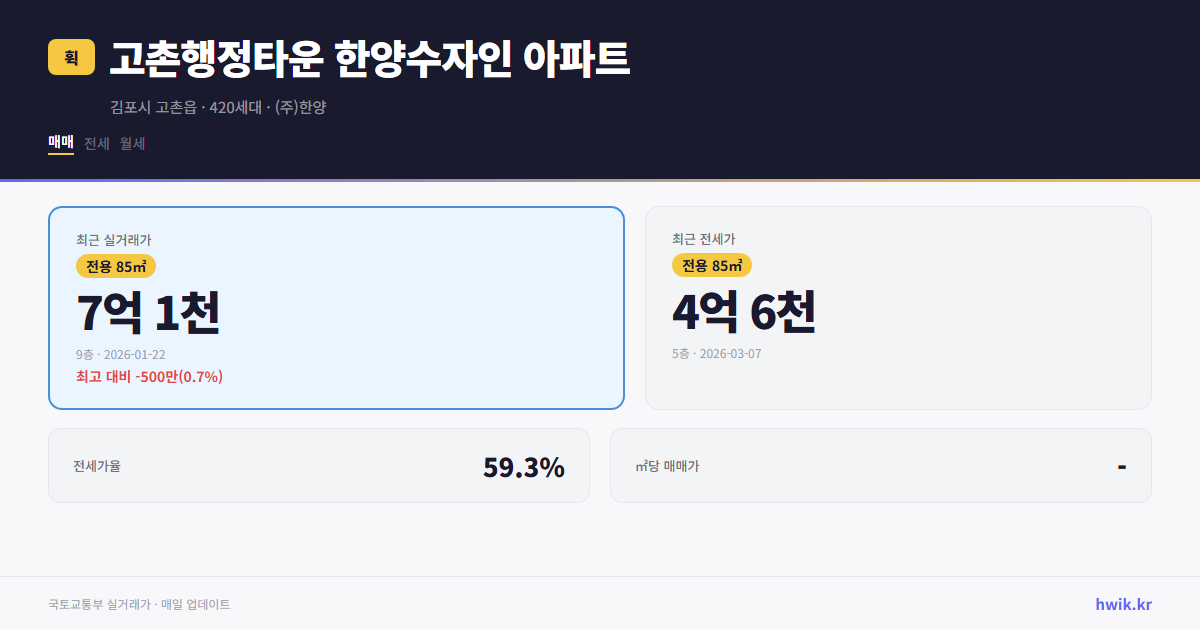
Task: Click the ㎡당 매매가 card
Action: pos(880,465)
